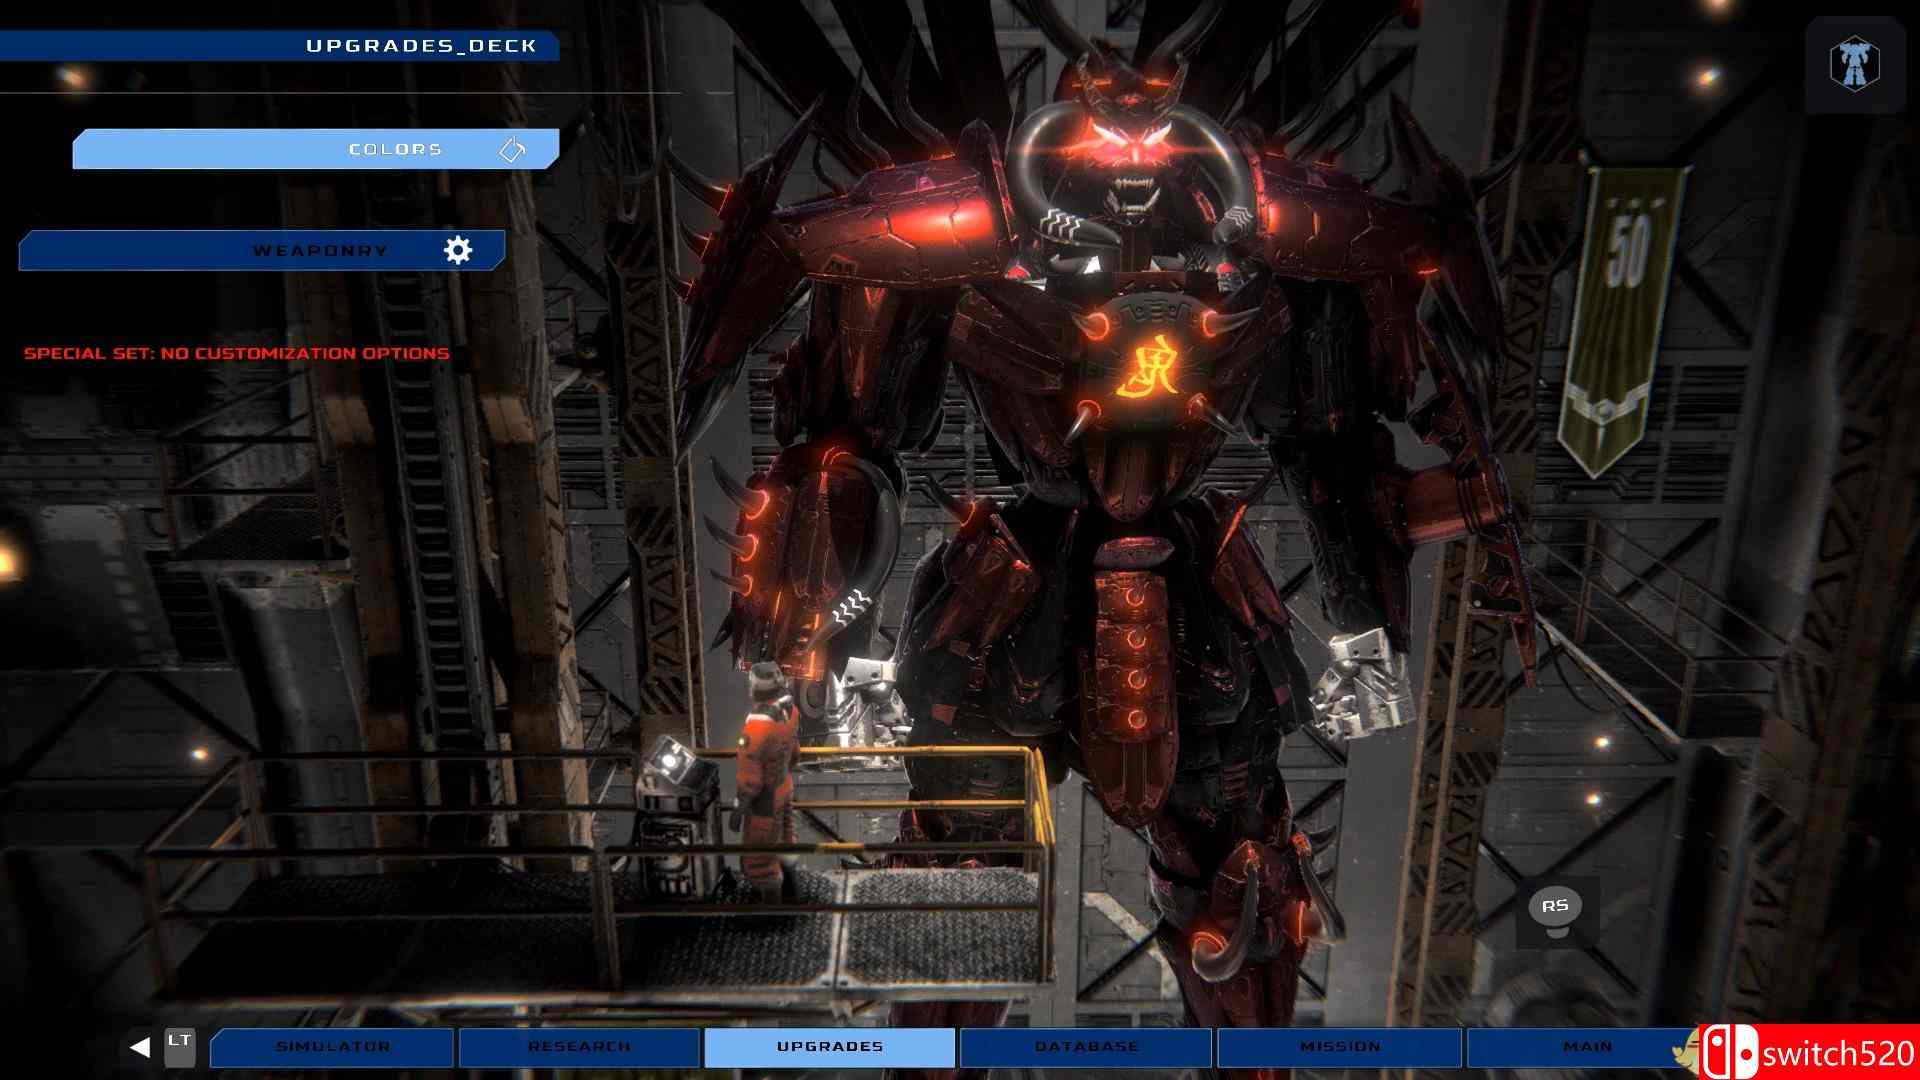Viewport: 1920px width, 1080px height.
Task: Click the gear icon on Weaponry
Action: pyautogui.click(x=458, y=250)
